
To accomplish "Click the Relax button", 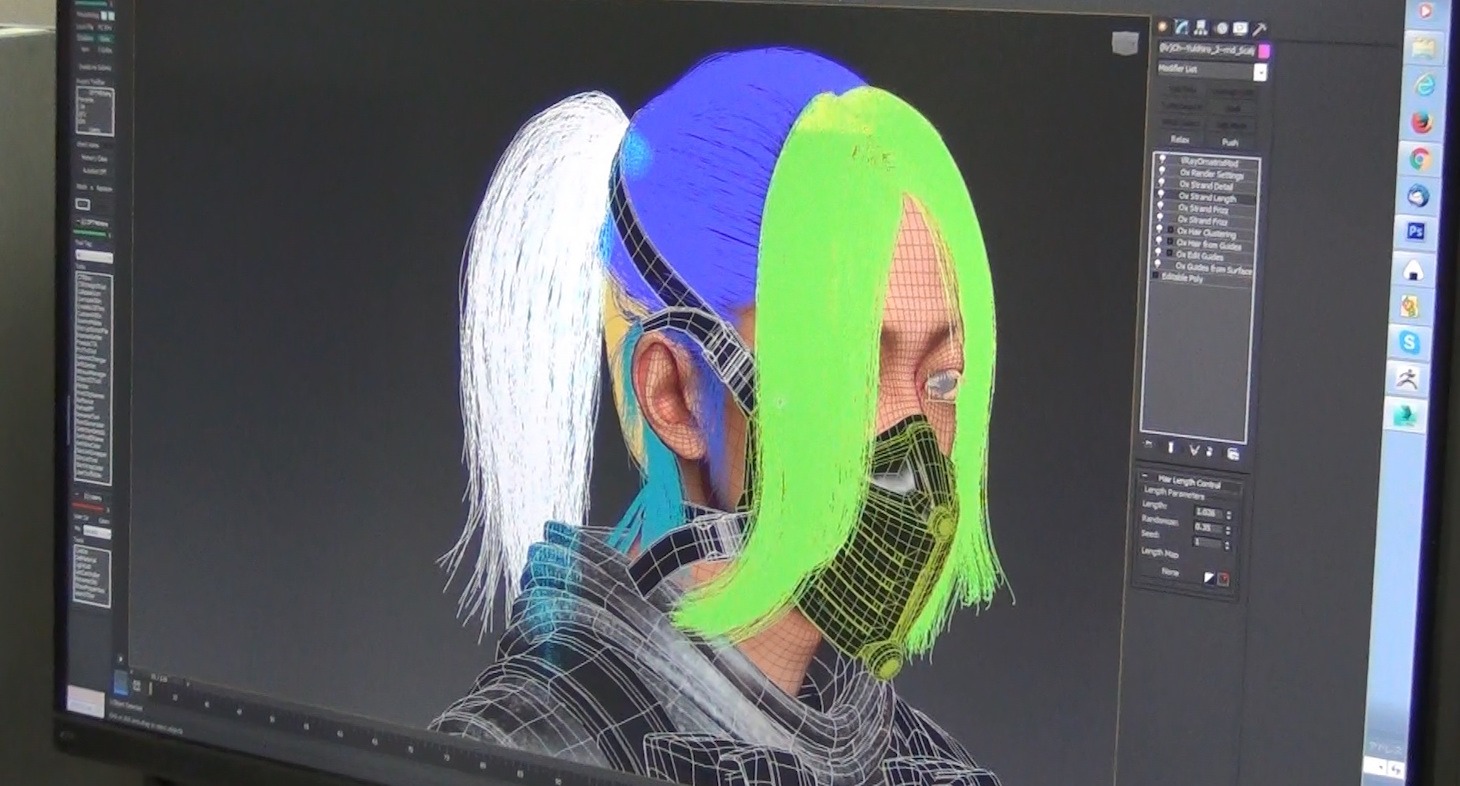I will pos(1180,141).
